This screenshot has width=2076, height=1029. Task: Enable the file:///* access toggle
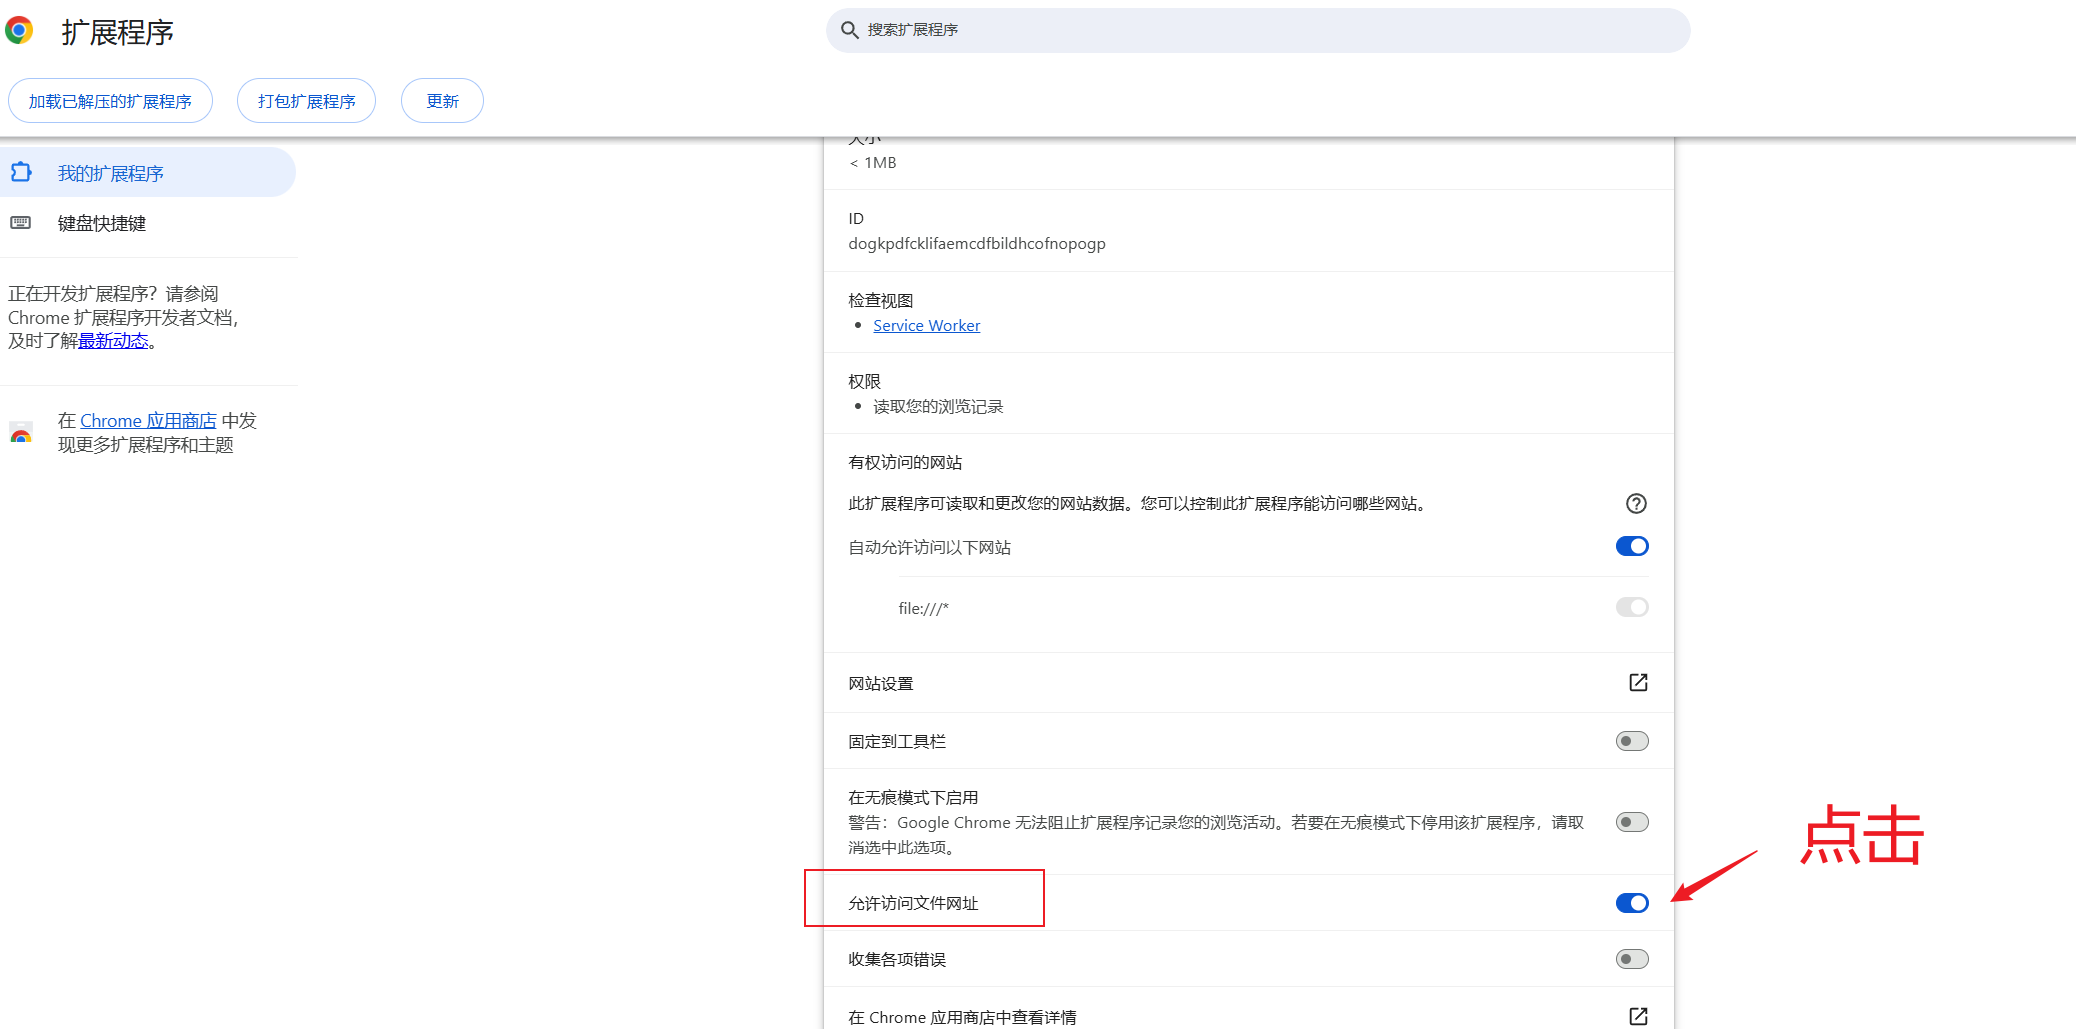click(x=1631, y=607)
